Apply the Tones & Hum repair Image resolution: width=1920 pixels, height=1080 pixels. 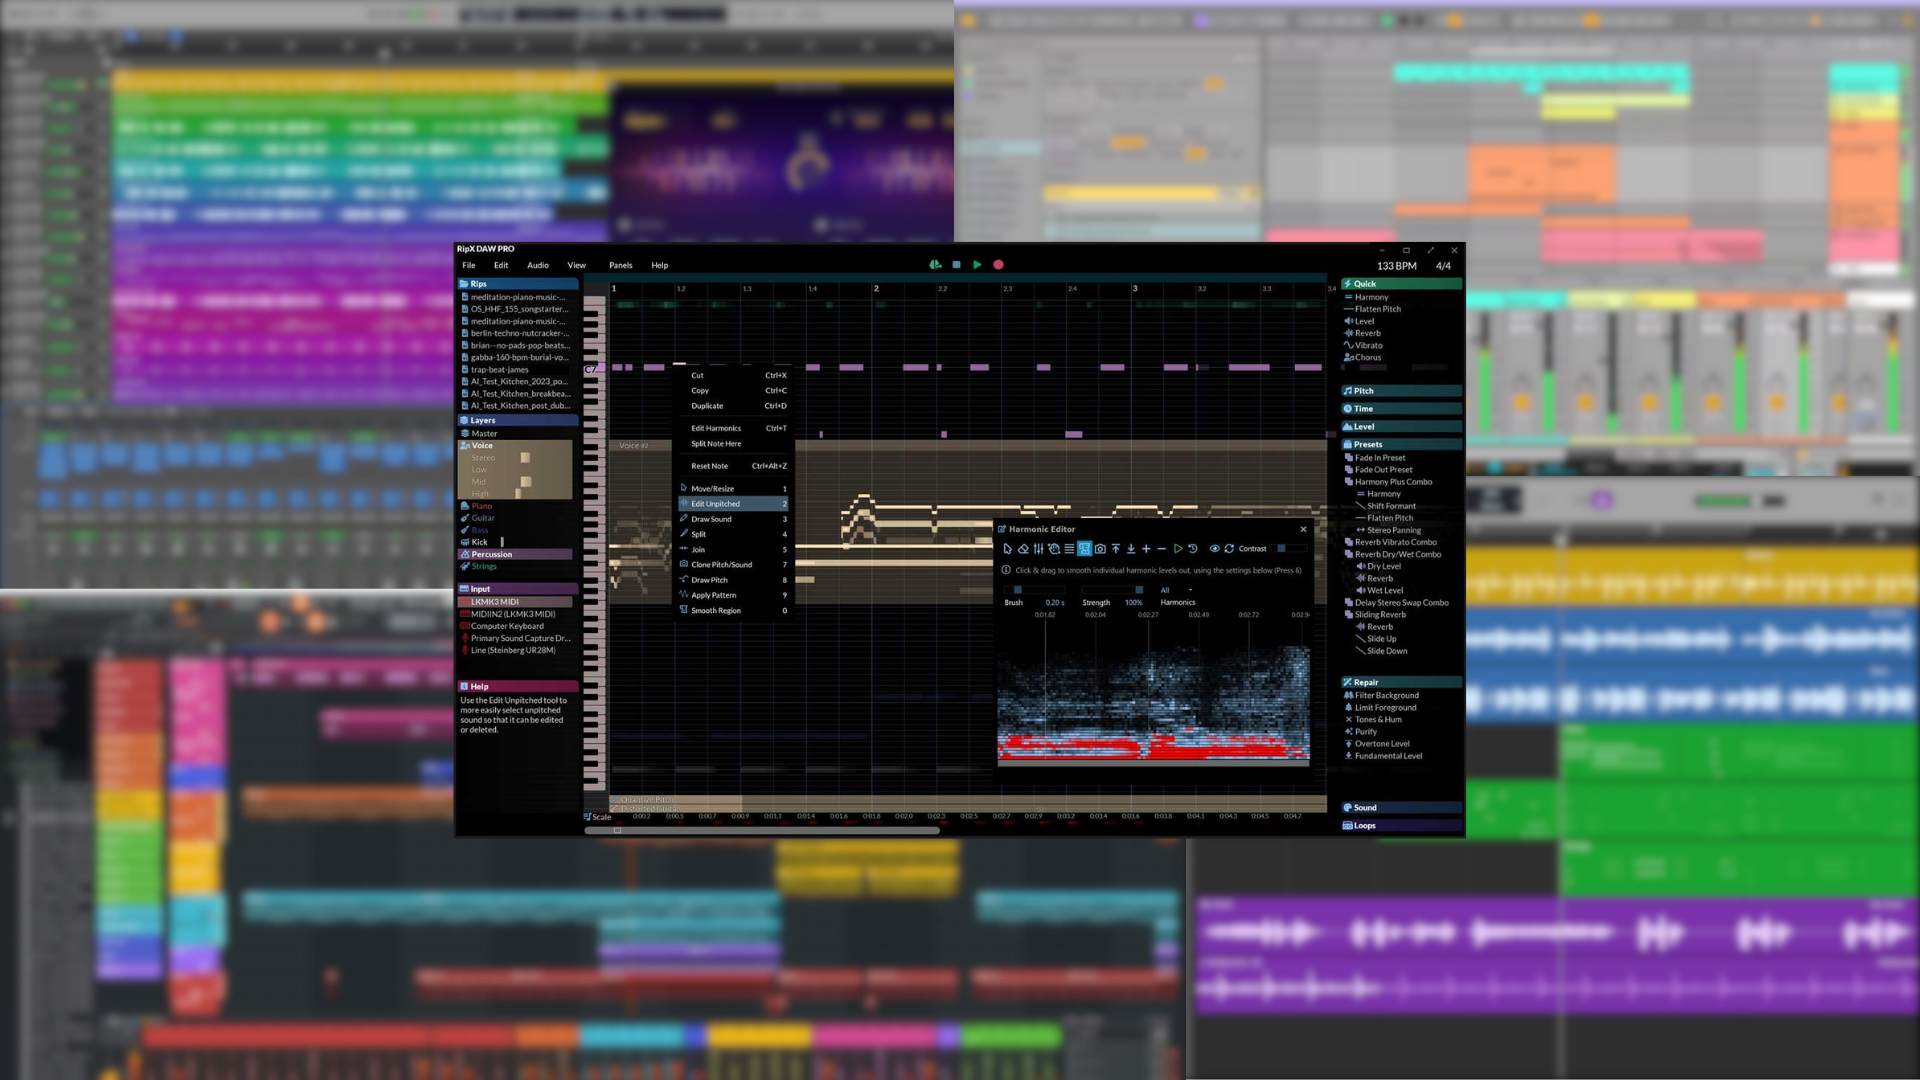[x=1372, y=719]
